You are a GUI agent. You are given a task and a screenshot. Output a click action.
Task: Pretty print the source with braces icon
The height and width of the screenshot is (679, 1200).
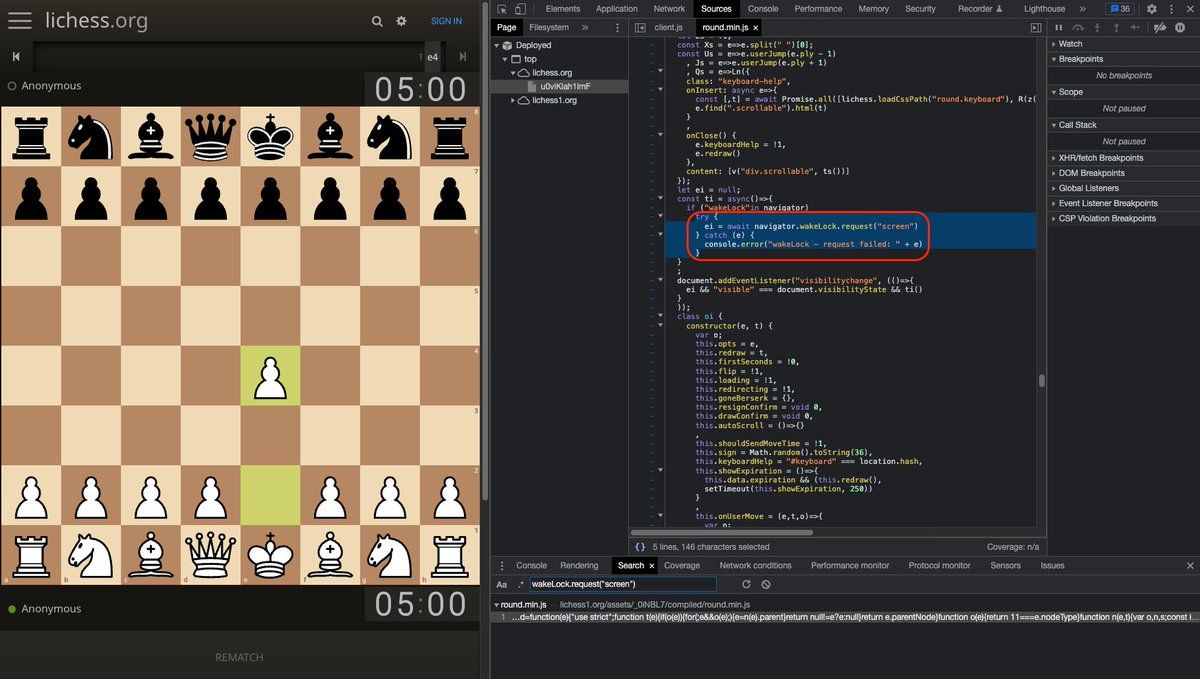coord(640,547)
